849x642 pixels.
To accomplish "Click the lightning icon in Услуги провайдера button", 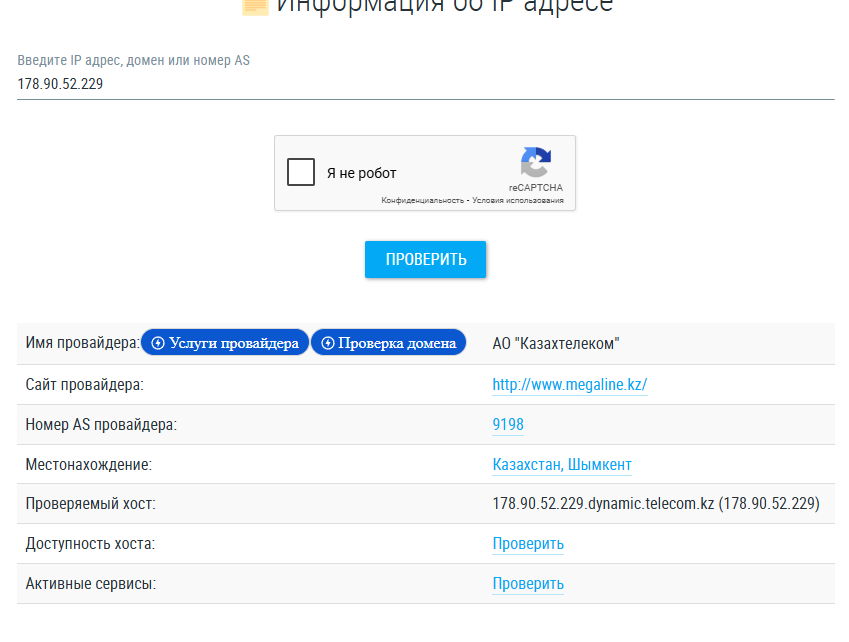I will pyautogui.click(x=158, y=343).
